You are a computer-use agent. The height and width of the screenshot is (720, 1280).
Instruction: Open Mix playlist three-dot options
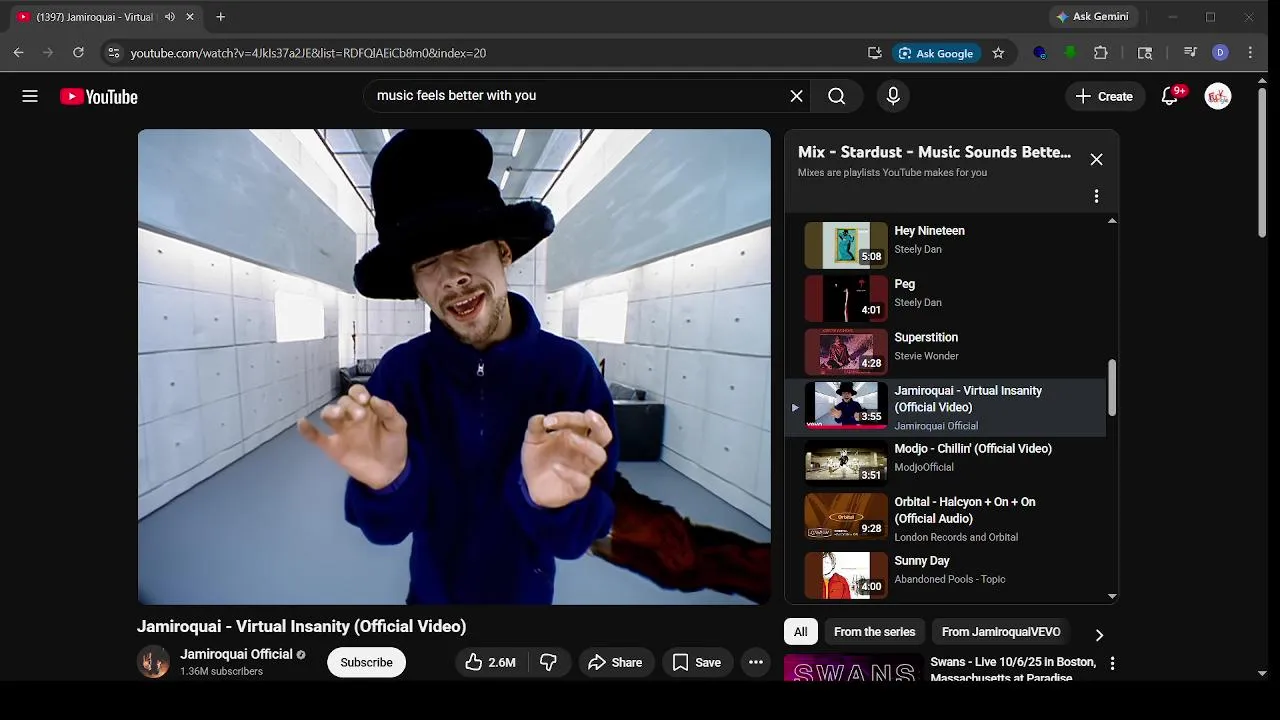1096,196
